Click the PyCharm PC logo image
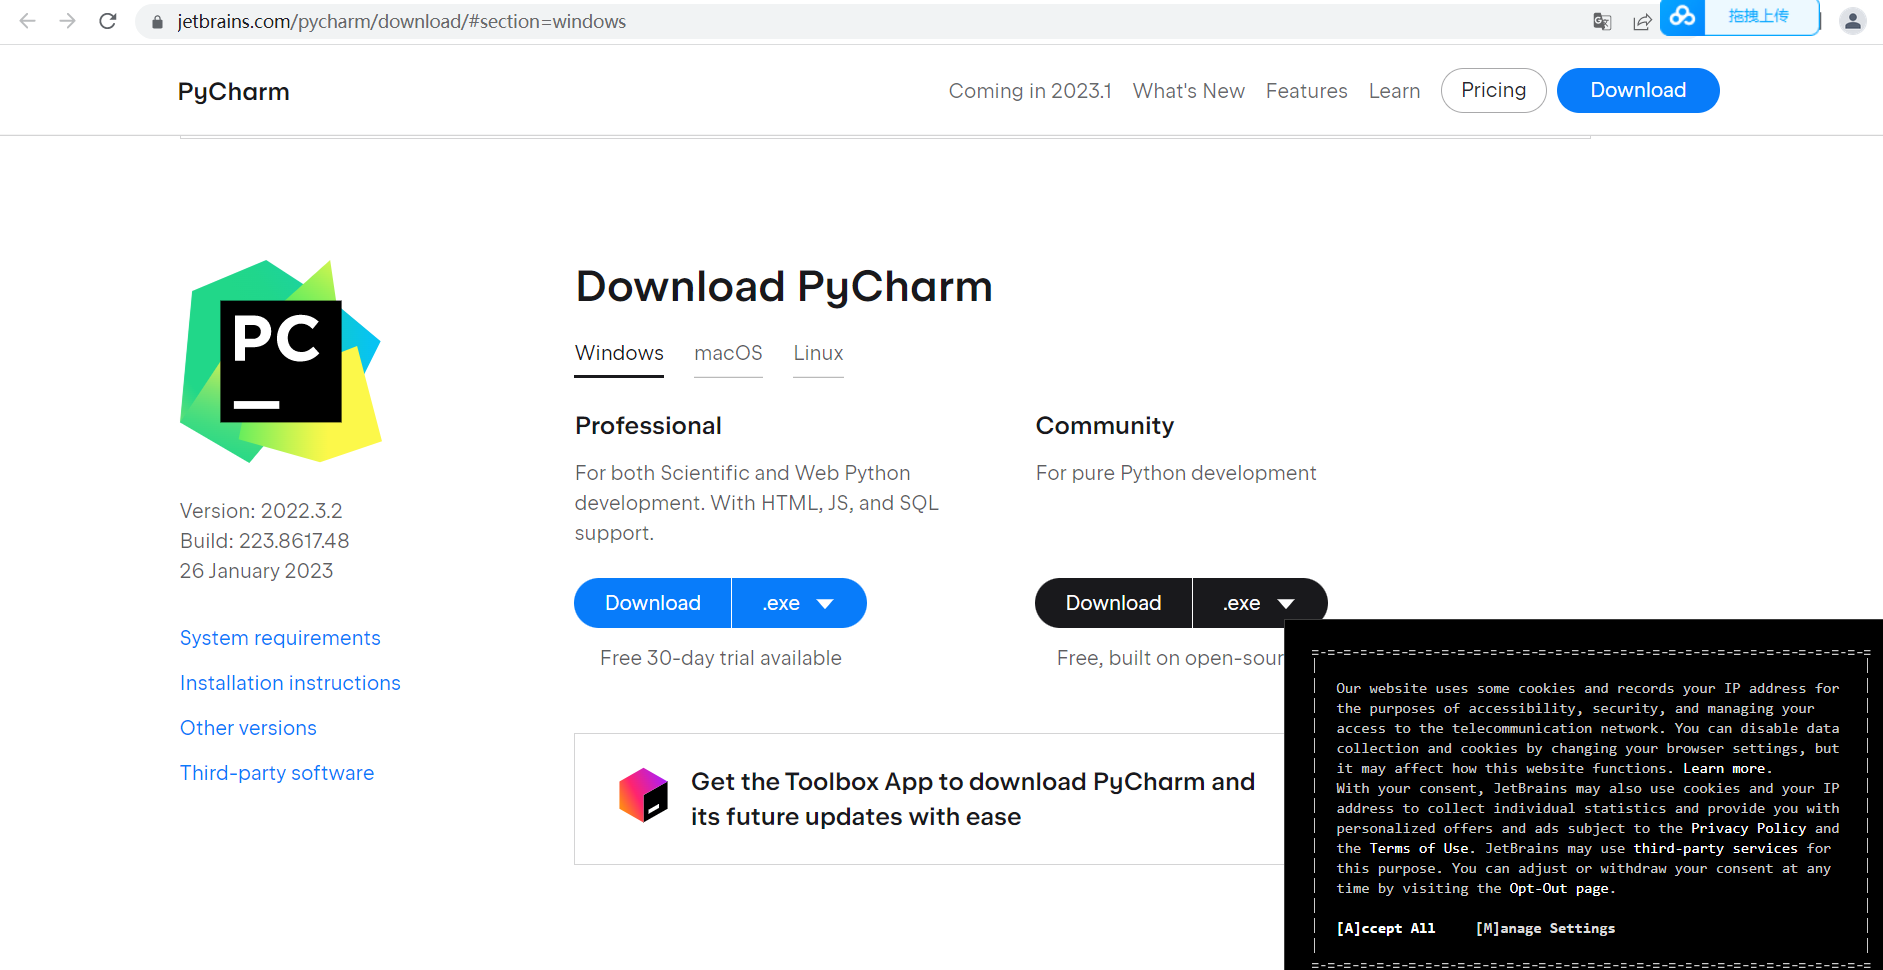 tap(281, 361)
